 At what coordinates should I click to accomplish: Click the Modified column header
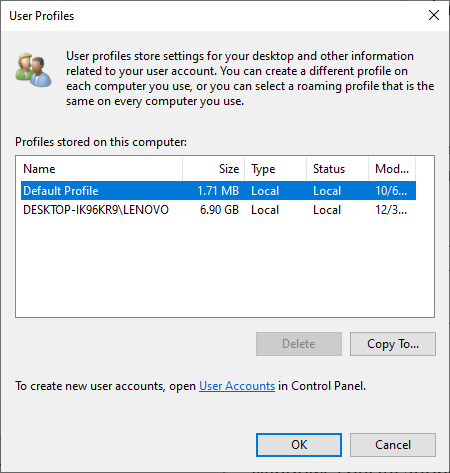coord(392,169)
